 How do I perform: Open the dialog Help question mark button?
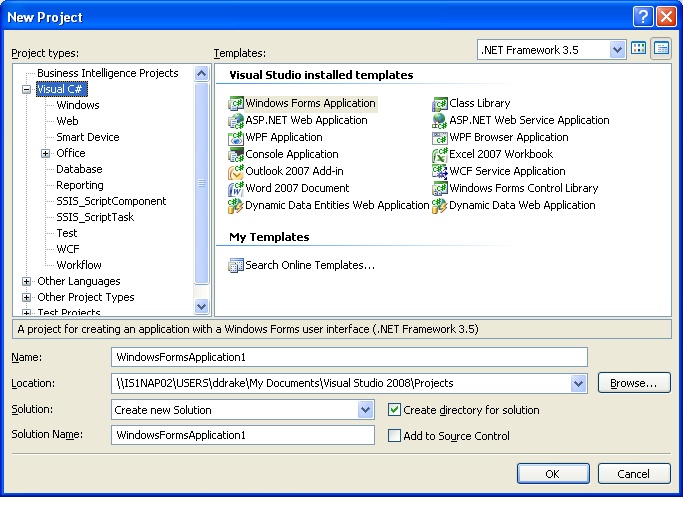point(642,17)
